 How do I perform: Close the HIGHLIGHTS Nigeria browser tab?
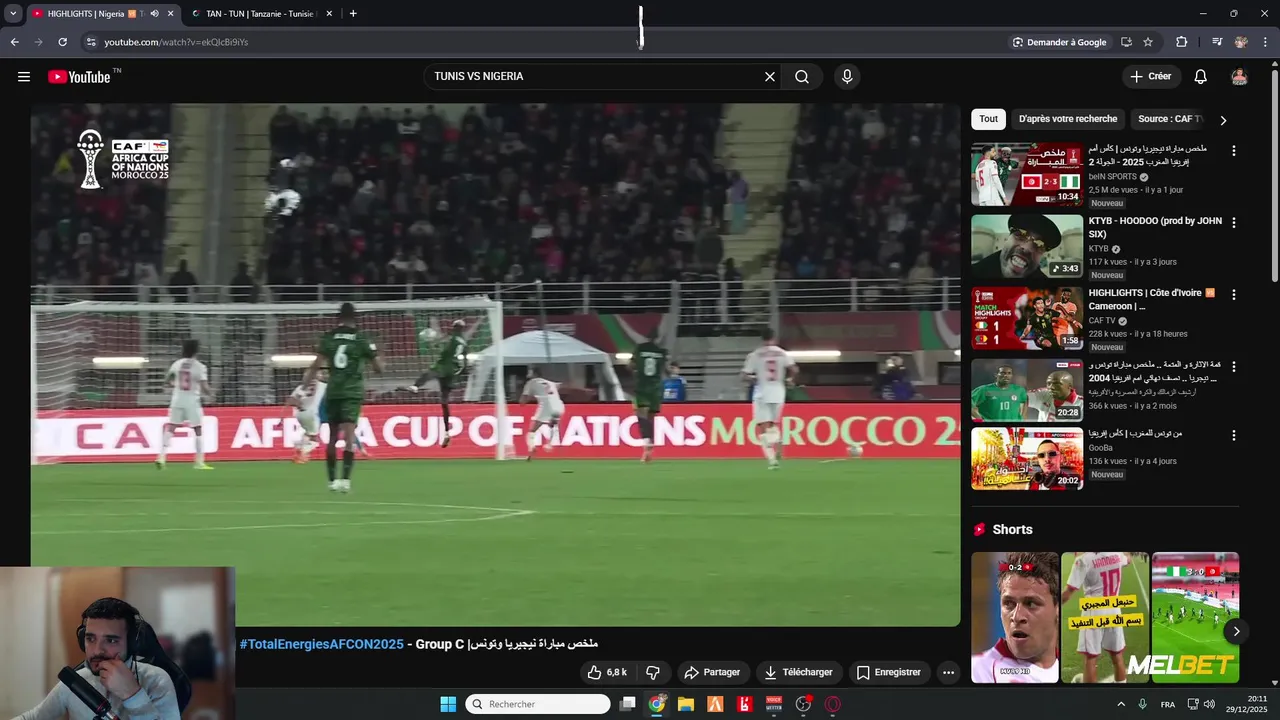[x=170, y=14]
